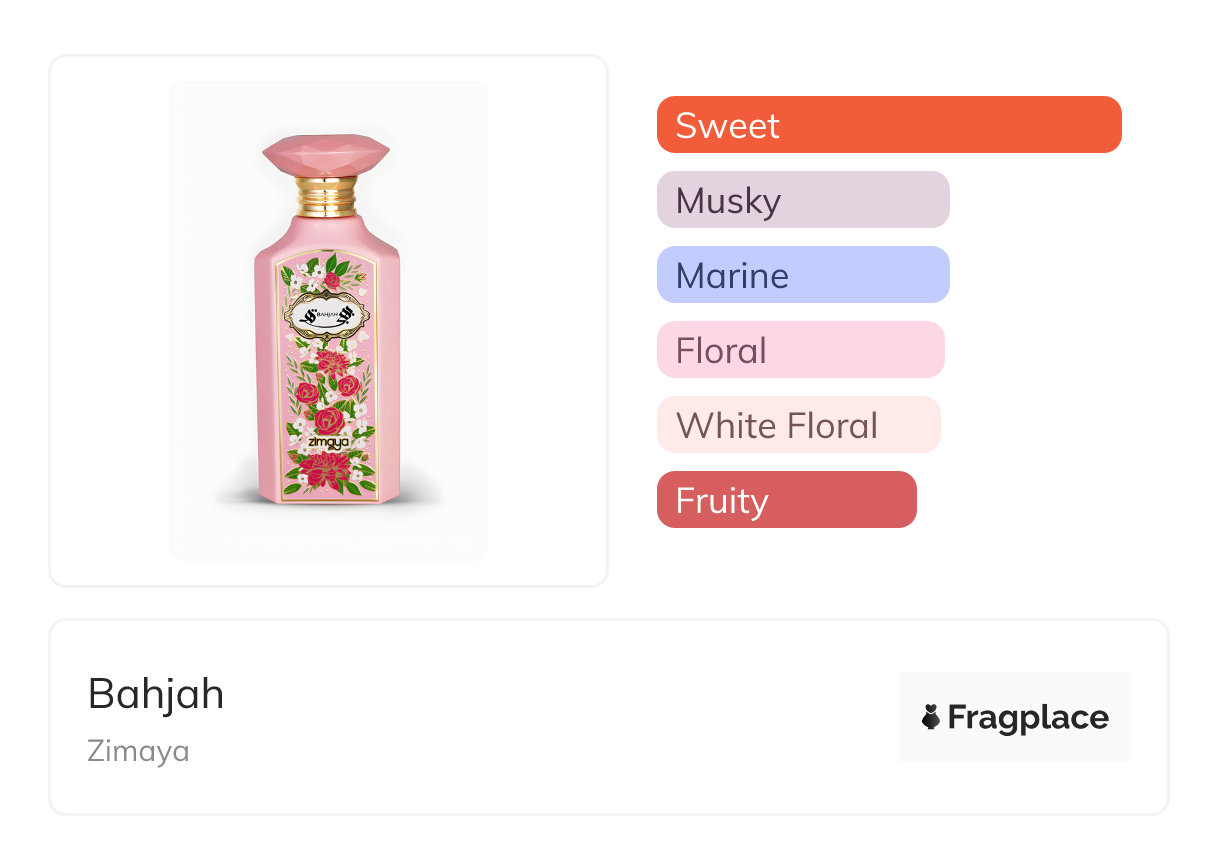This screenshot has height=864, width=1218.
Task: Click the oval Bahjah emblem on bottle
Action: click(329, 316)
